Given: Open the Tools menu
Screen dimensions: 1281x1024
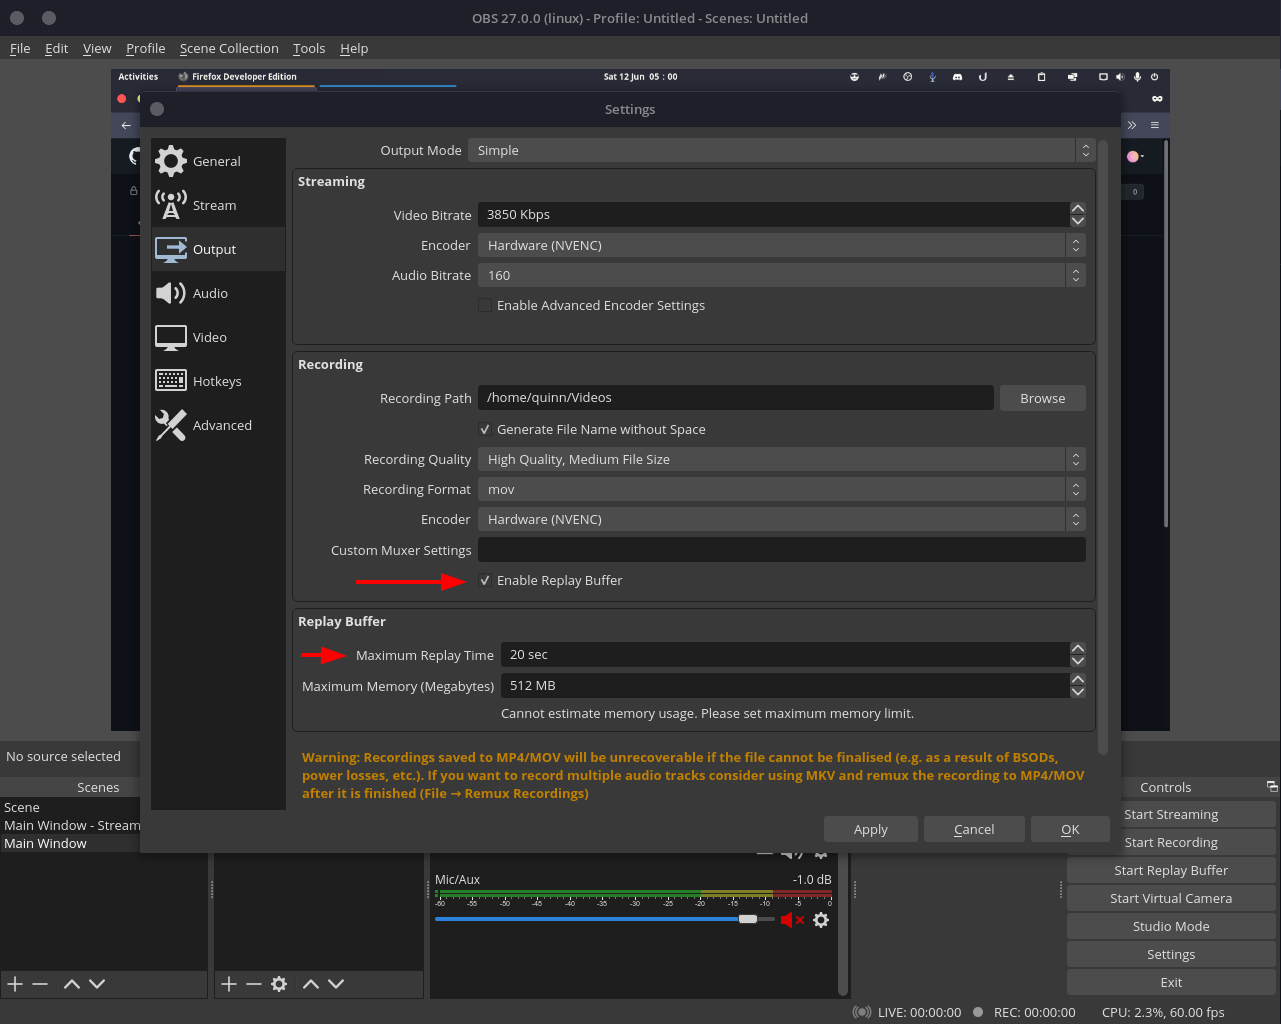Looking at the screenshot, I should (x=309, y=48).
